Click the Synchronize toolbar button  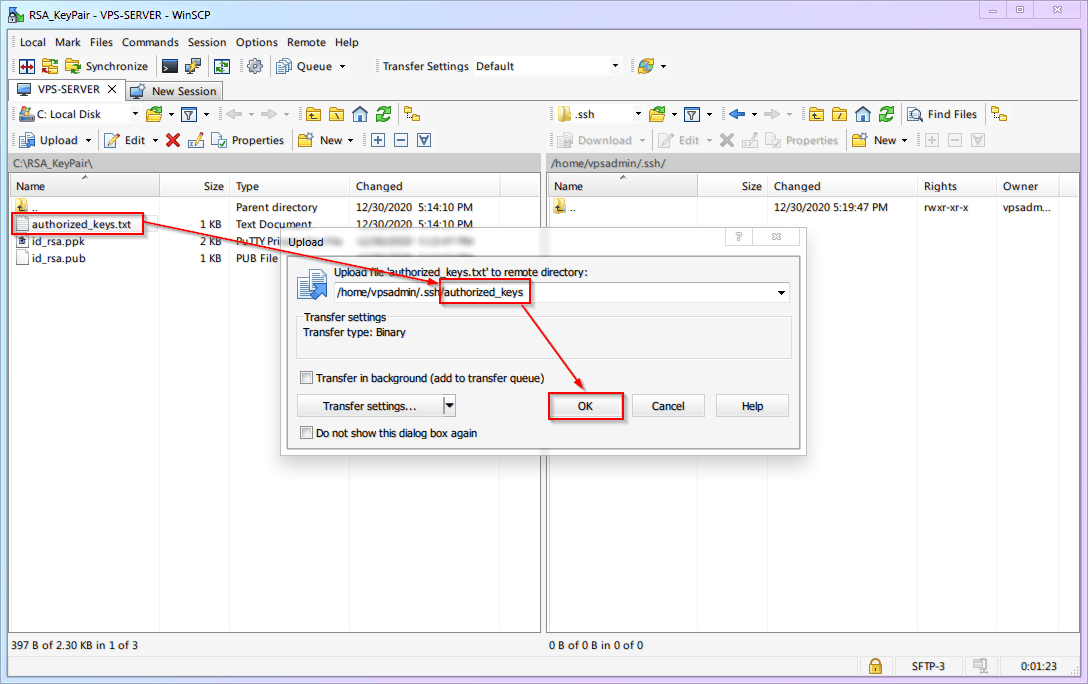click(106, 66)
